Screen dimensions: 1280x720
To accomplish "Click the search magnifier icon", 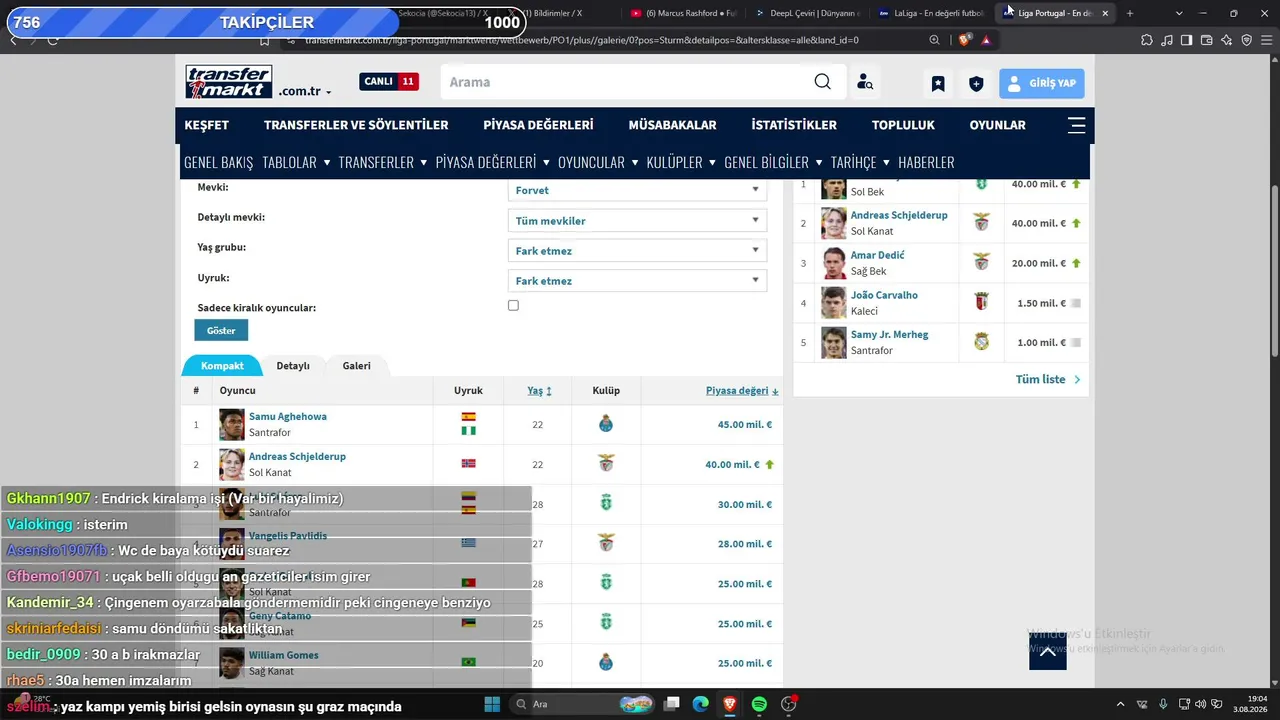I will coord(822,82).
